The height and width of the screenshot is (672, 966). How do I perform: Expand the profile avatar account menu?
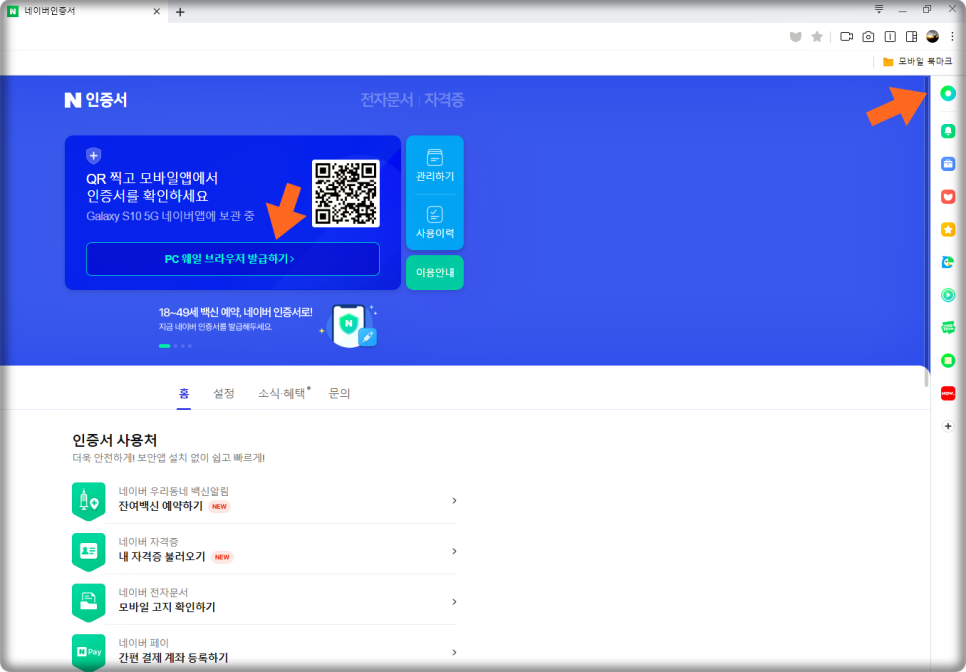tap(932, 36)
